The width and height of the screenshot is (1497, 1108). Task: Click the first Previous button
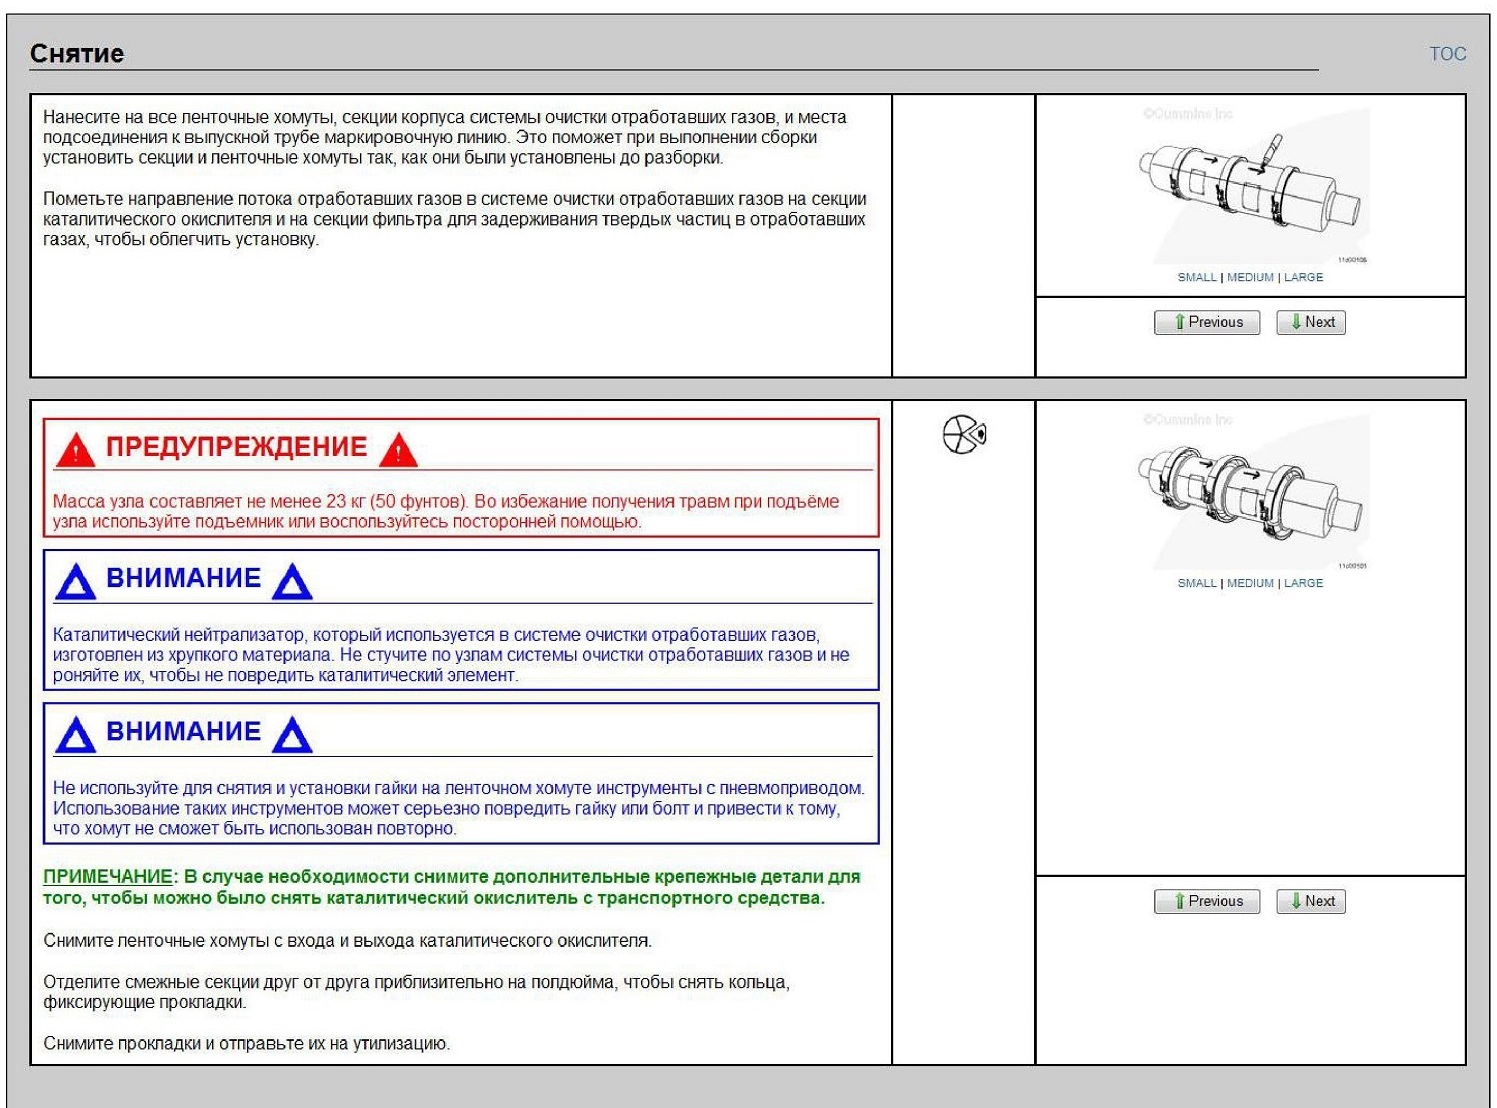[1207, 322]
